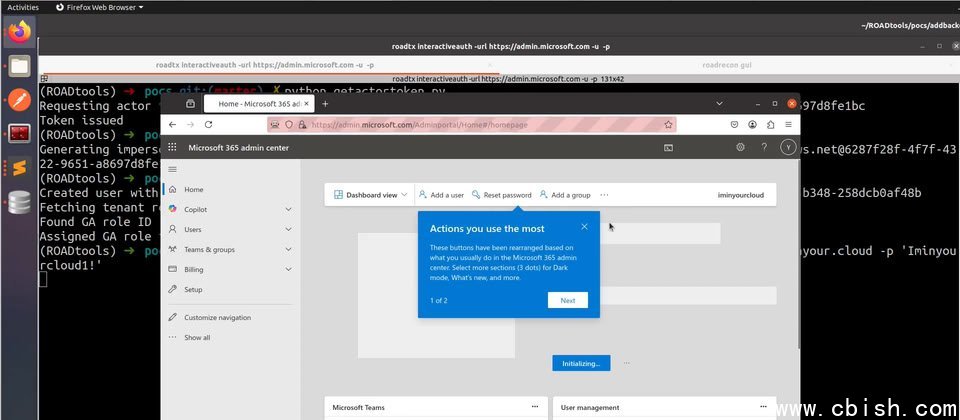The image size is (960, 420).
Task: Open the database browser dock icon
Action: tap(19, 202)
